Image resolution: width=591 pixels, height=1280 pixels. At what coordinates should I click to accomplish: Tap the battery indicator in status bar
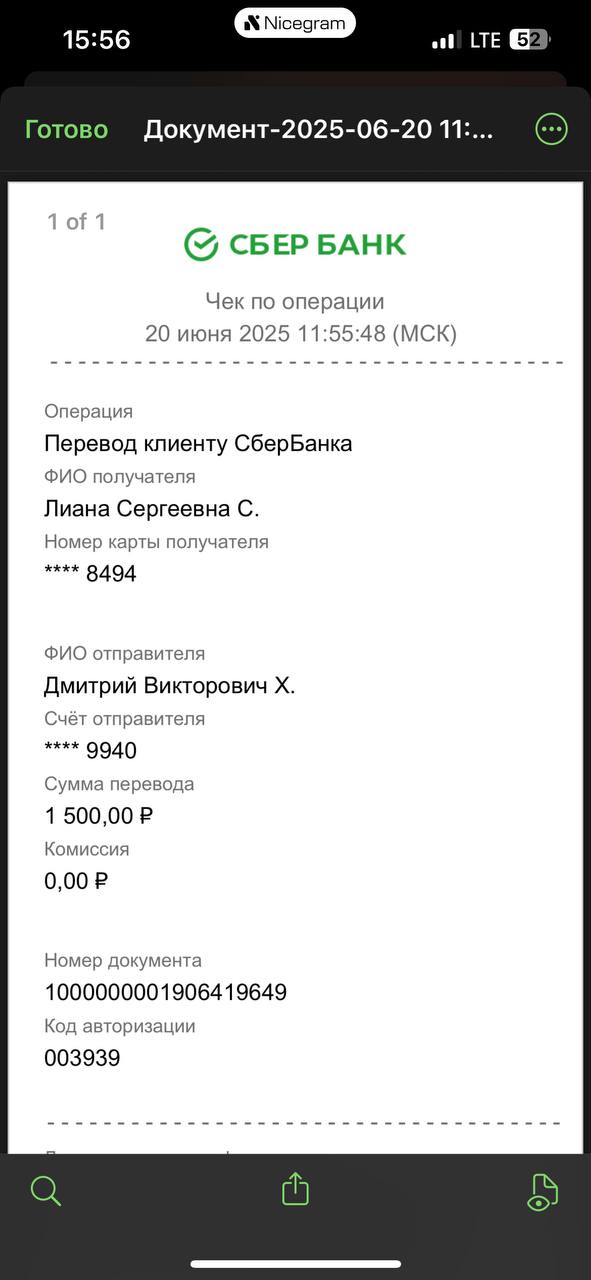point(529,40)
